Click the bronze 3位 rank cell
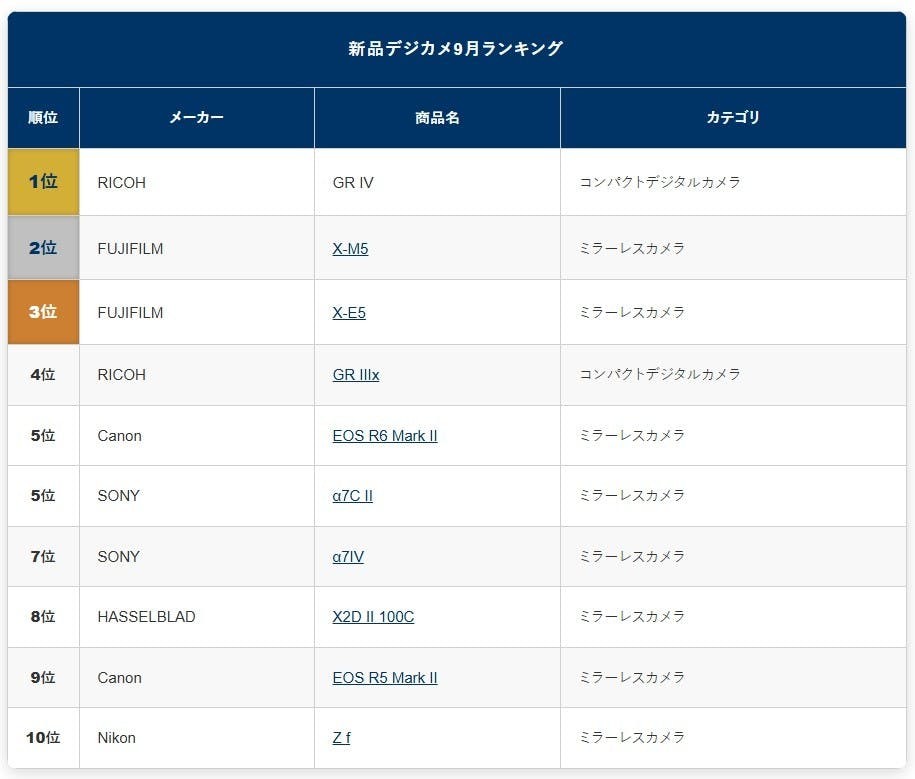 pyautogui.click(x=43, y=312)
